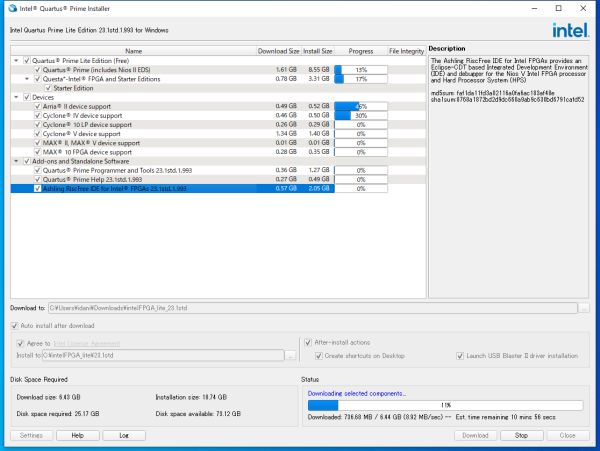Toggle Auto install after download checkbox
This screenshot has width=600, height=451.
click(x=15, y=326)
